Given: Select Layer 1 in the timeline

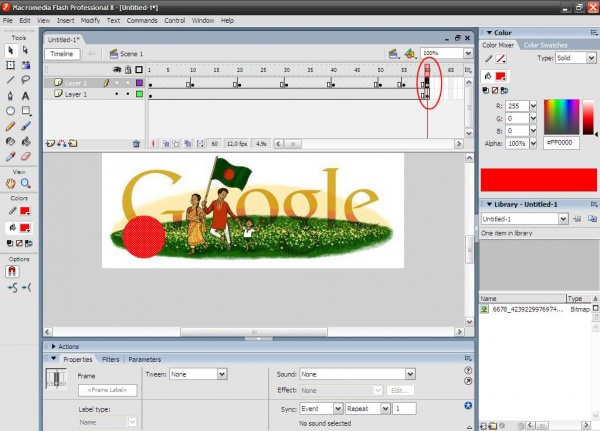Looking at the screenshot, I should click(x=75, y=94).
